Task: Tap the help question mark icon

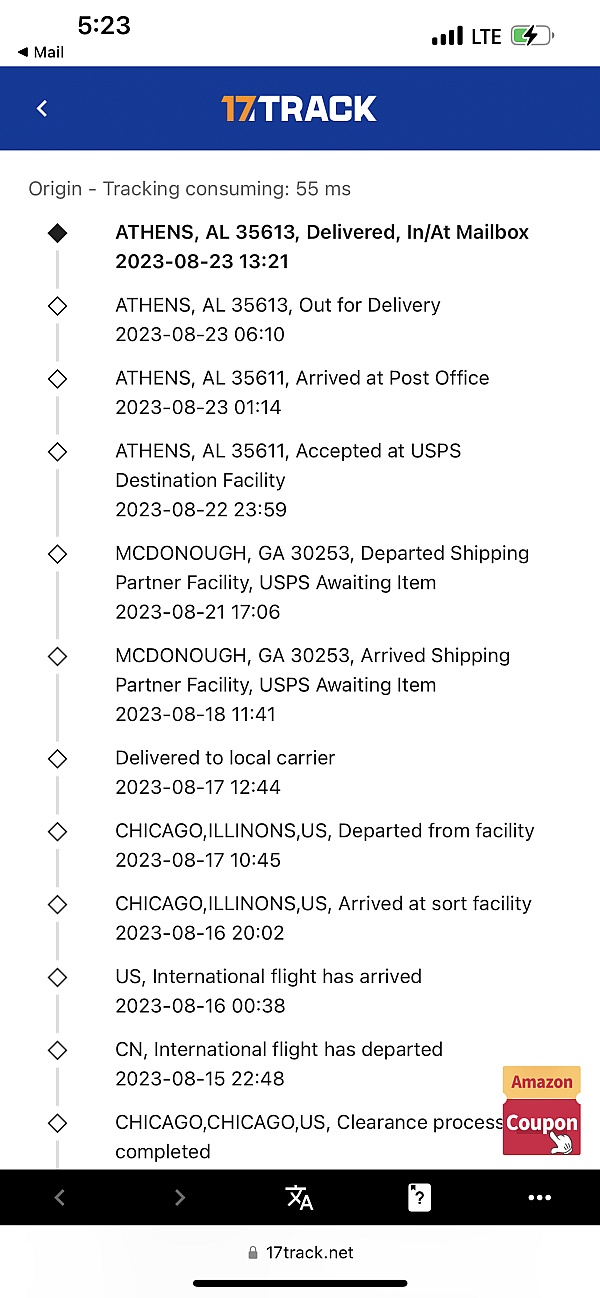Action: pos(419,1197)
